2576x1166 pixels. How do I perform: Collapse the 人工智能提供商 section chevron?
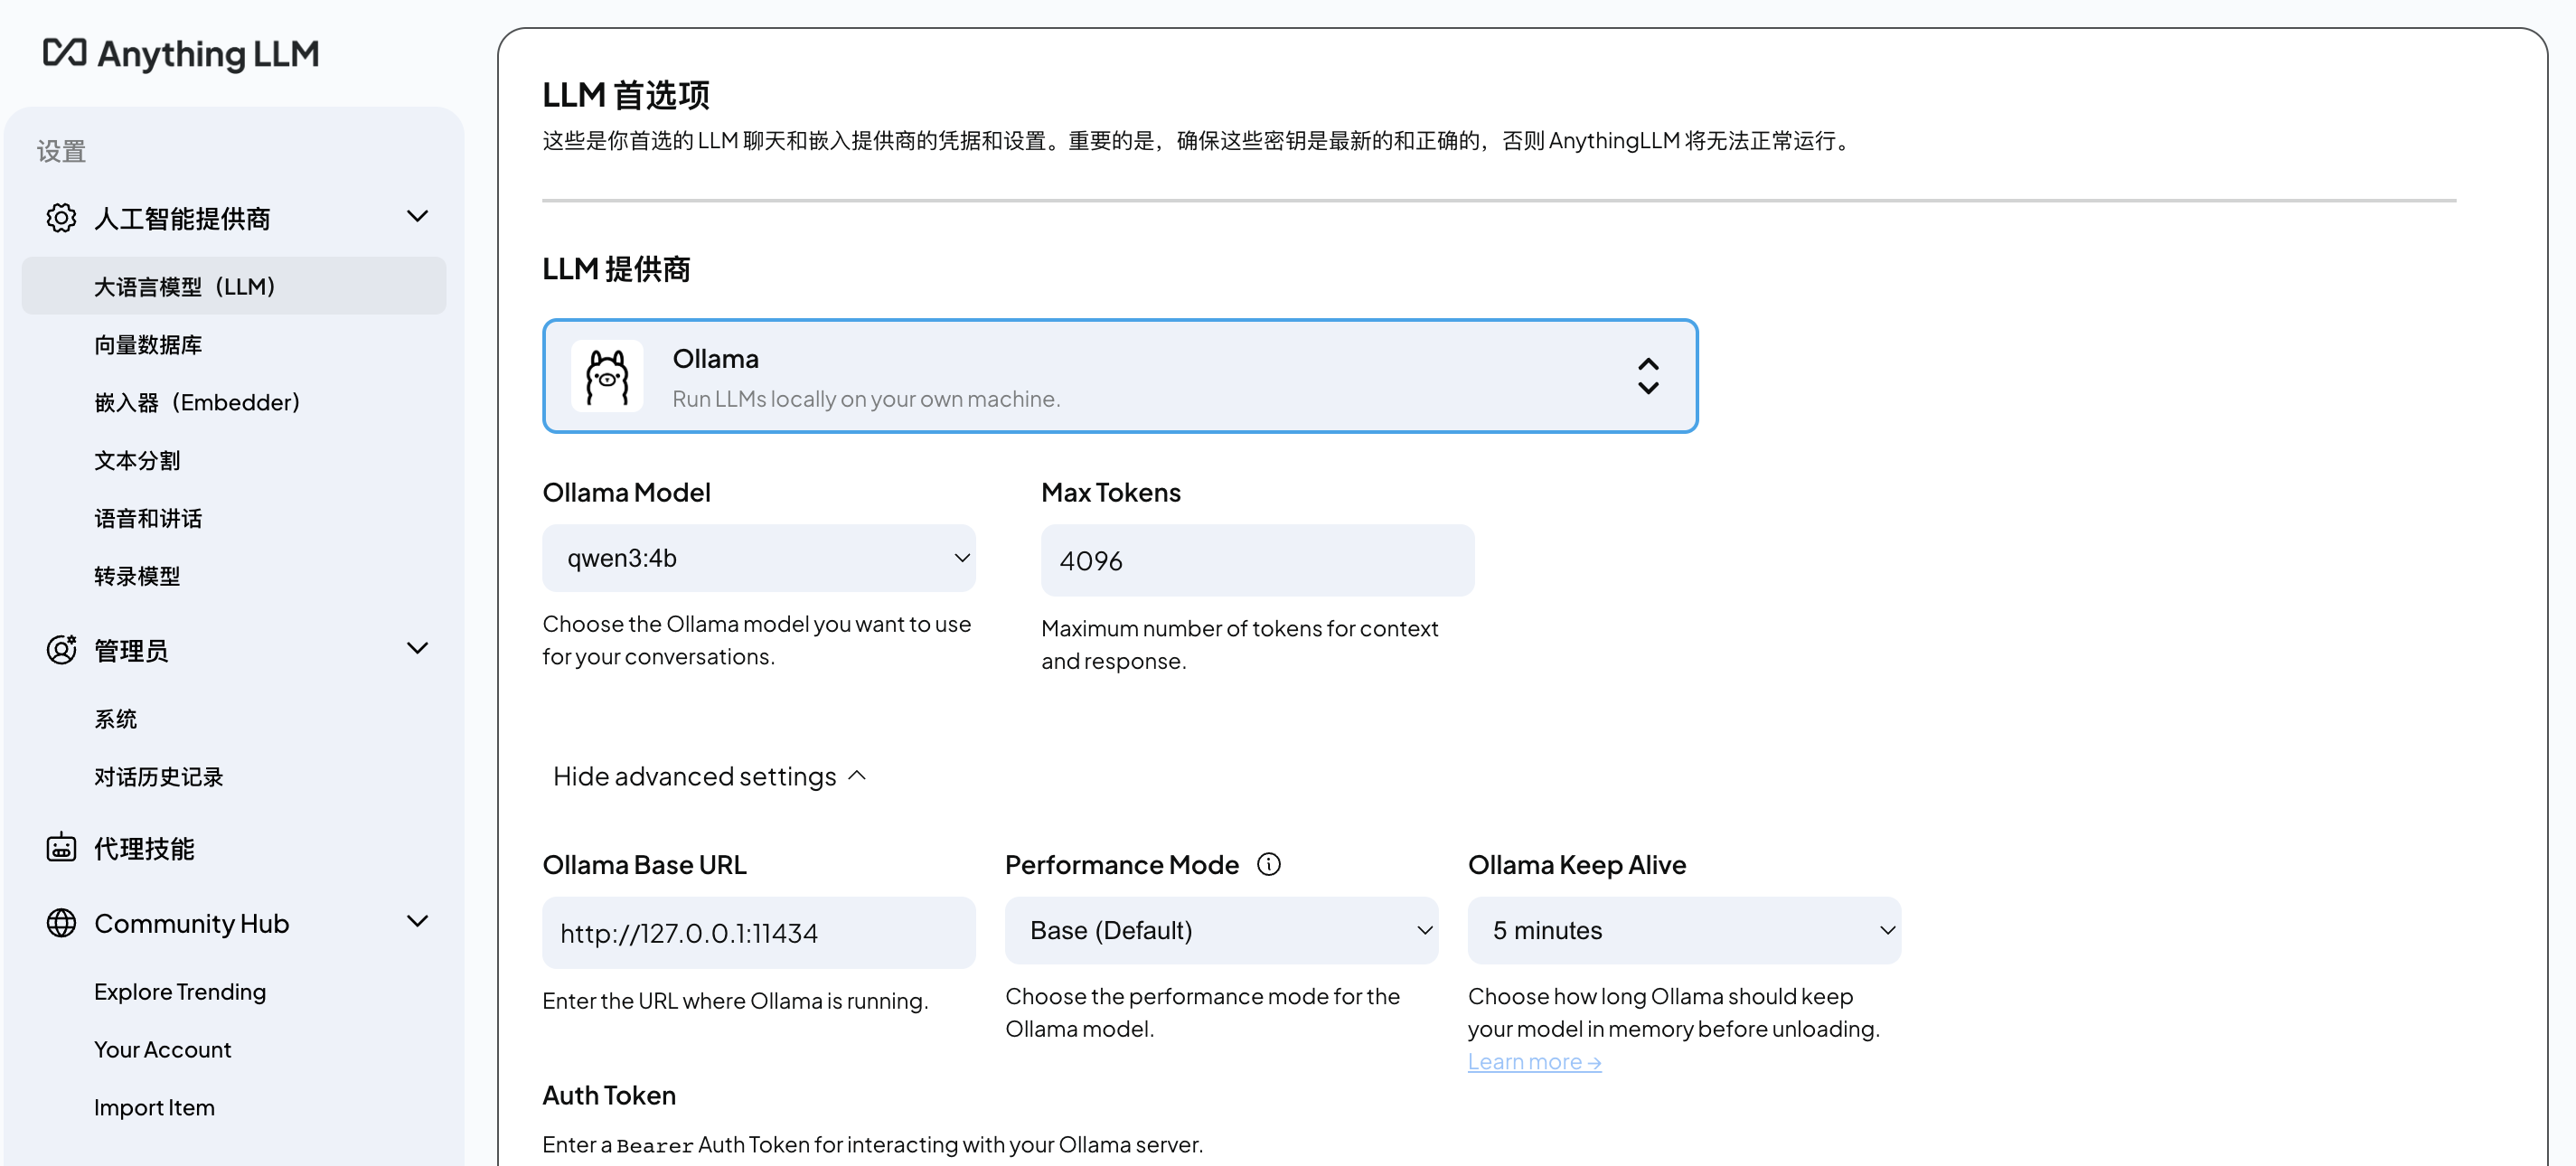418,216
